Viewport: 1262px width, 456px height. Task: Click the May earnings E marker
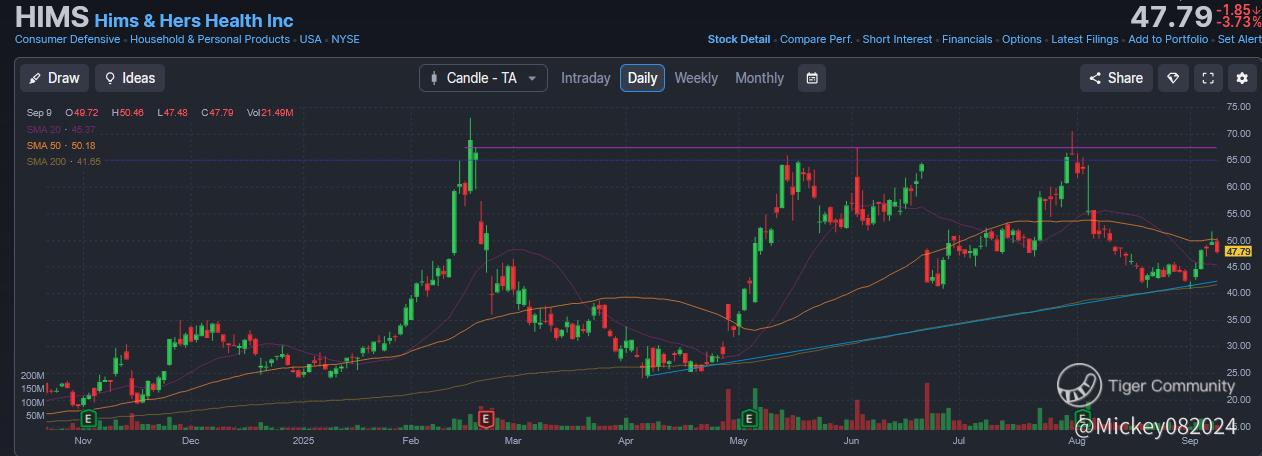(x=748, y=418)
